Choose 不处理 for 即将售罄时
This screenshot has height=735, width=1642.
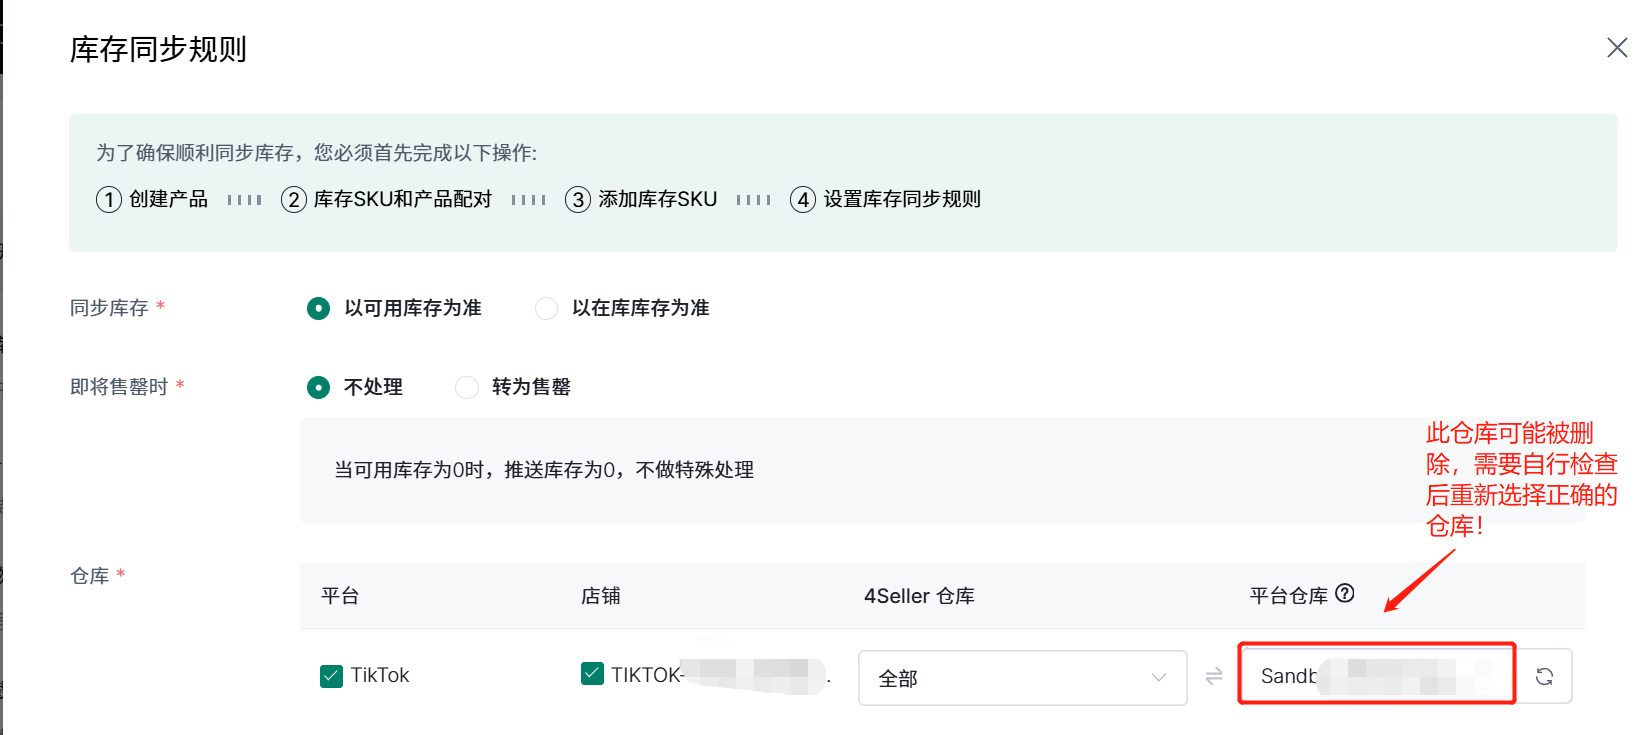[318, 387]
